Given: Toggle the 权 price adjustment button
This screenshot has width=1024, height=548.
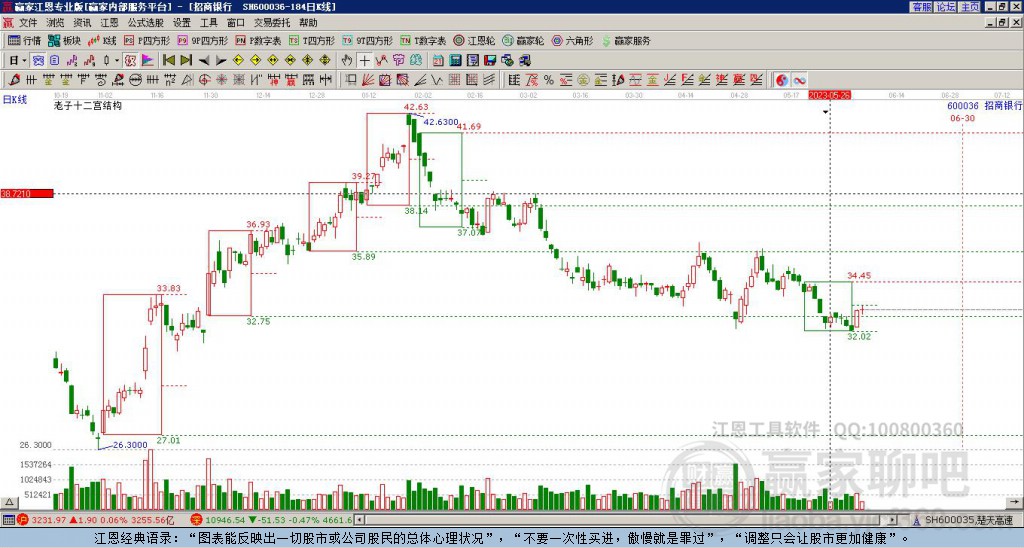Looking at the screenshot, I should [130, 60].
